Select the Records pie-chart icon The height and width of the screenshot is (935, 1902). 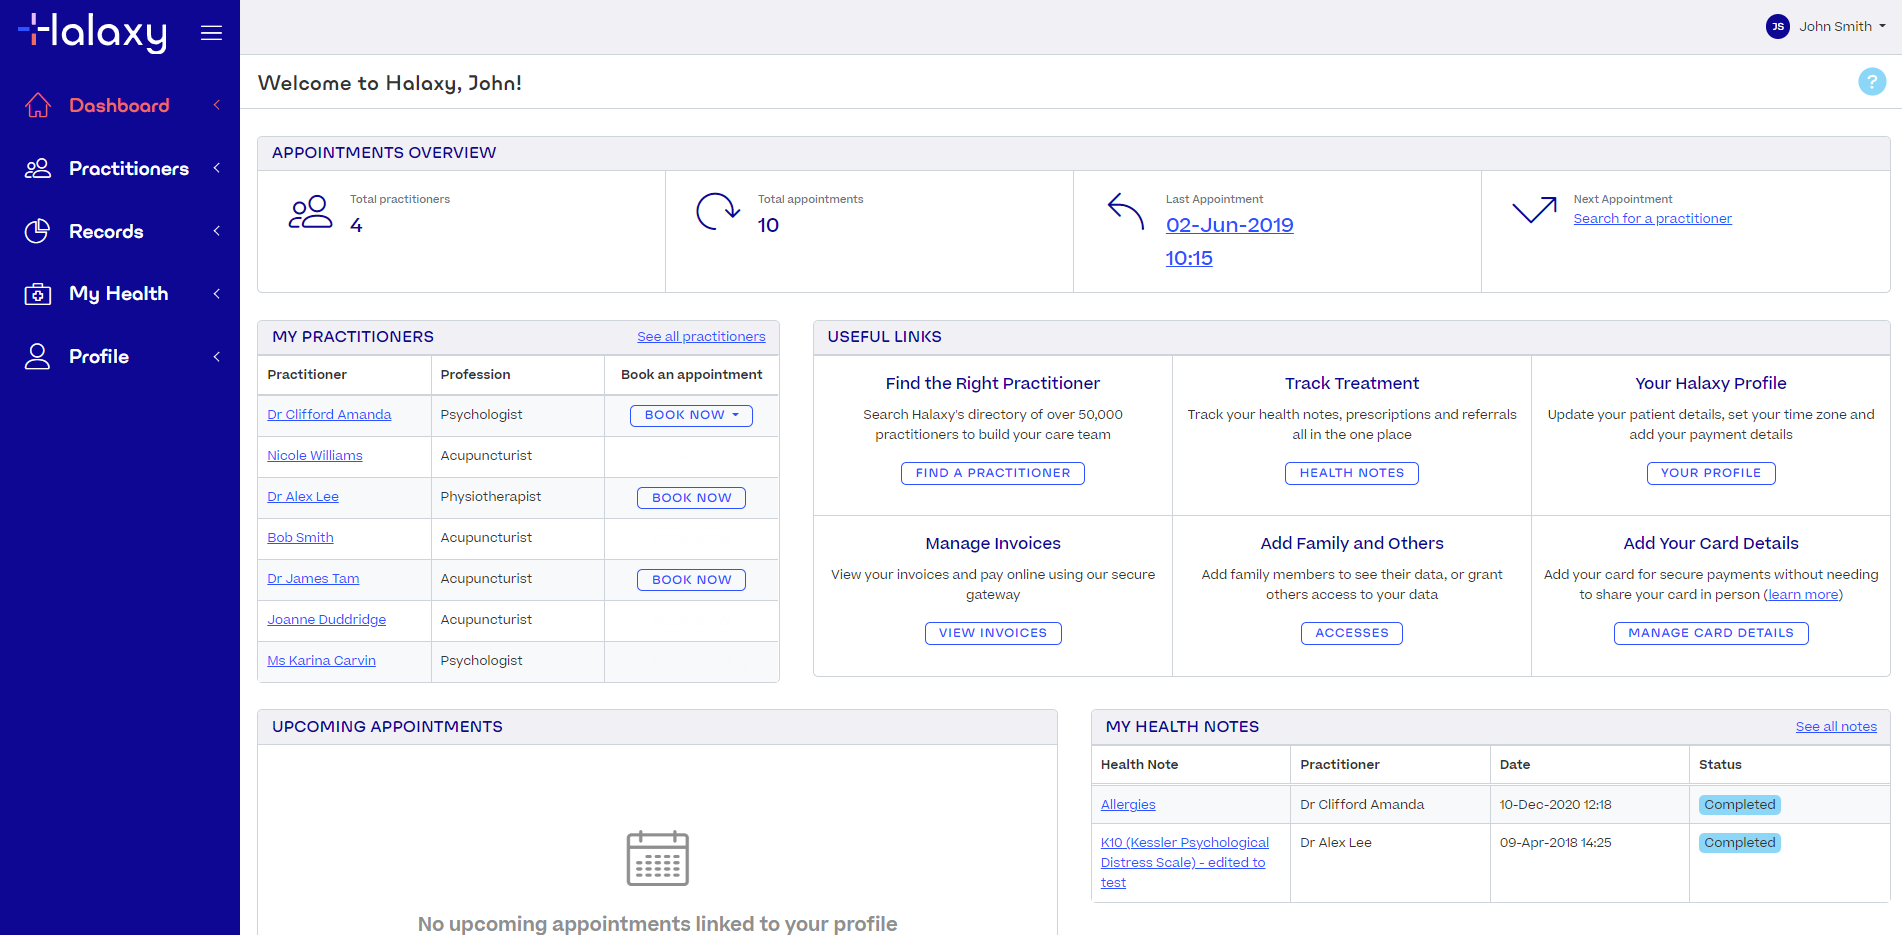coord(37,231)
